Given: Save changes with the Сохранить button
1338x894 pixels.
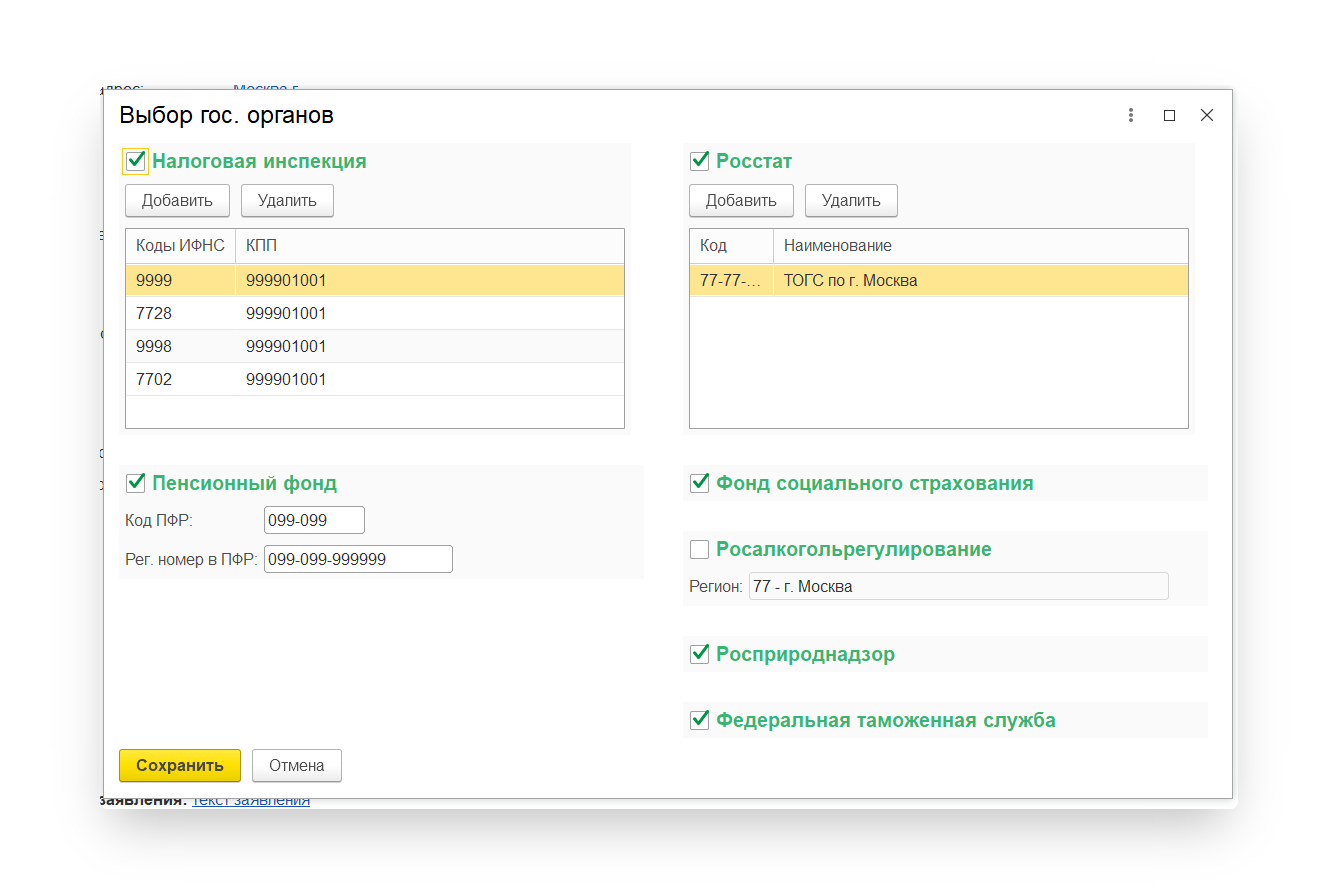Looking at the screenshot, I should click(x=180, y=765).
